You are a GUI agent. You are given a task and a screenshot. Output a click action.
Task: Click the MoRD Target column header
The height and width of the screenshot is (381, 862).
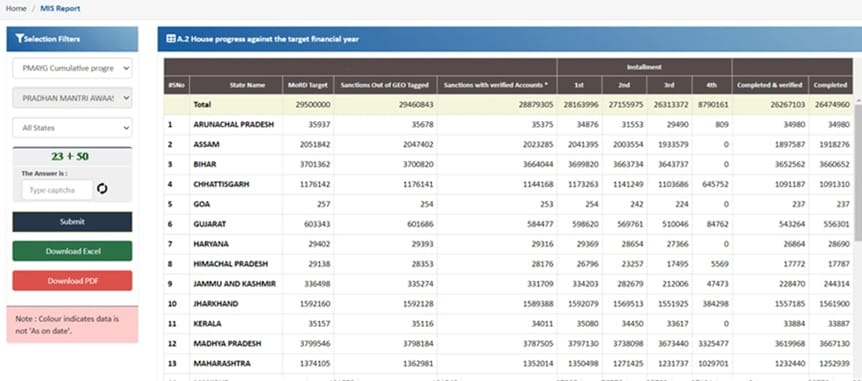pos(308,85)
